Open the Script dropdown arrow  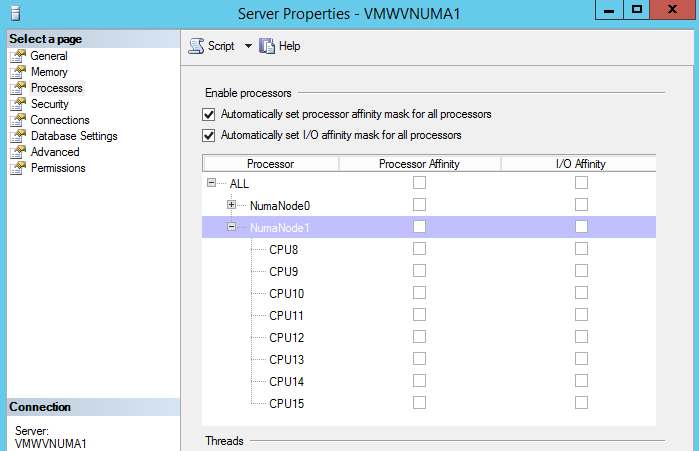click(248, 46)
